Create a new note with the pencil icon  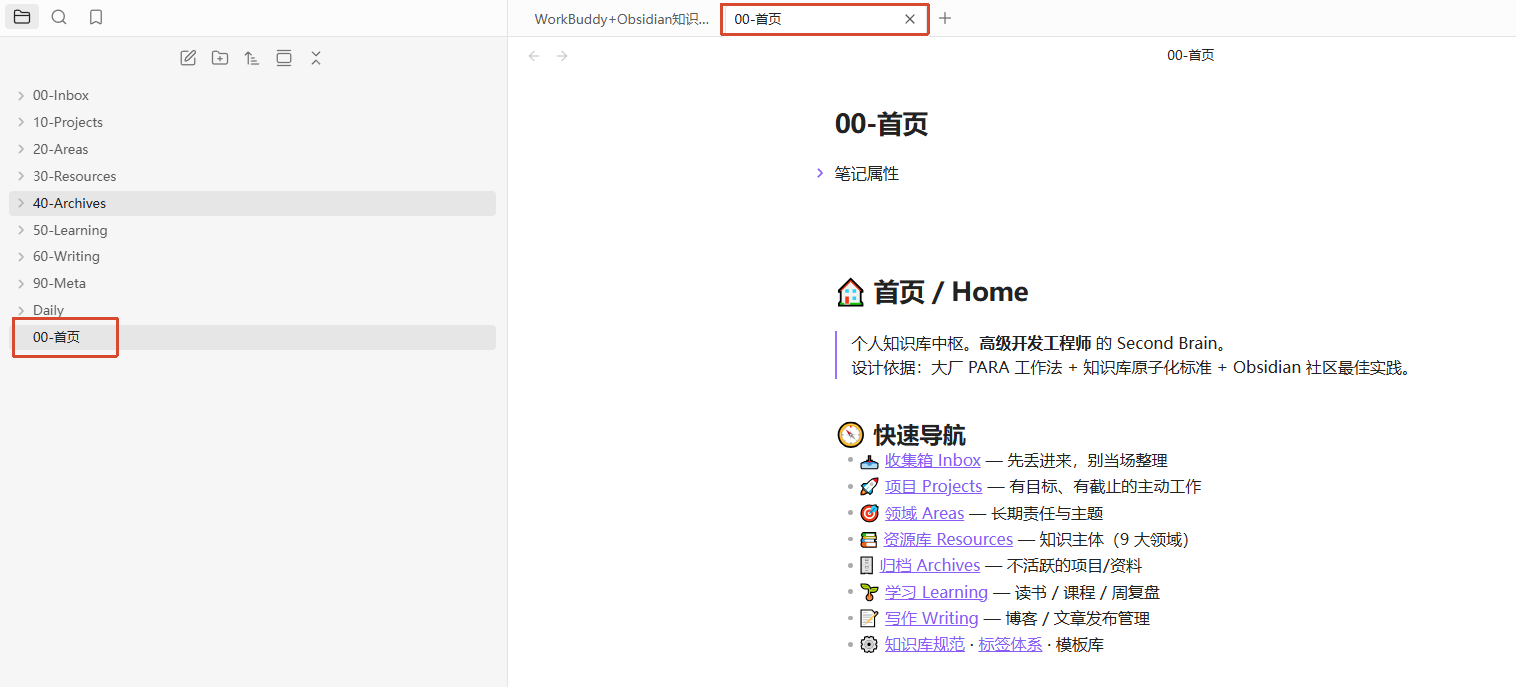(188, 58)
